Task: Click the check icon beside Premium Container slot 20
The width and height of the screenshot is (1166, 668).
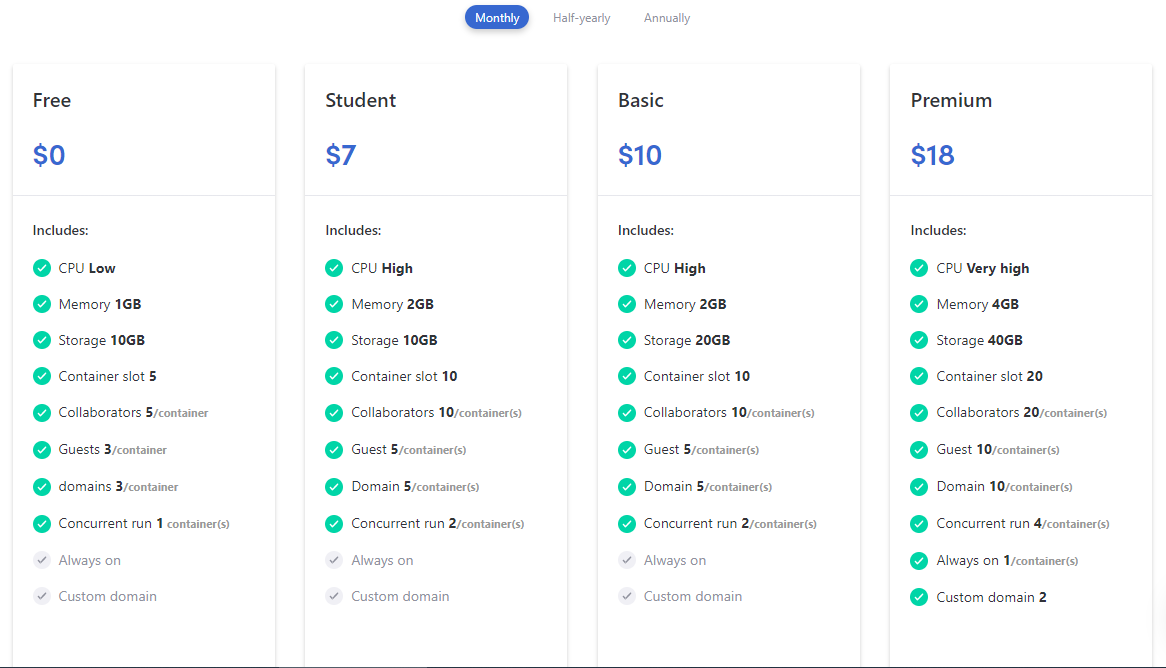Action: [919, 376]
